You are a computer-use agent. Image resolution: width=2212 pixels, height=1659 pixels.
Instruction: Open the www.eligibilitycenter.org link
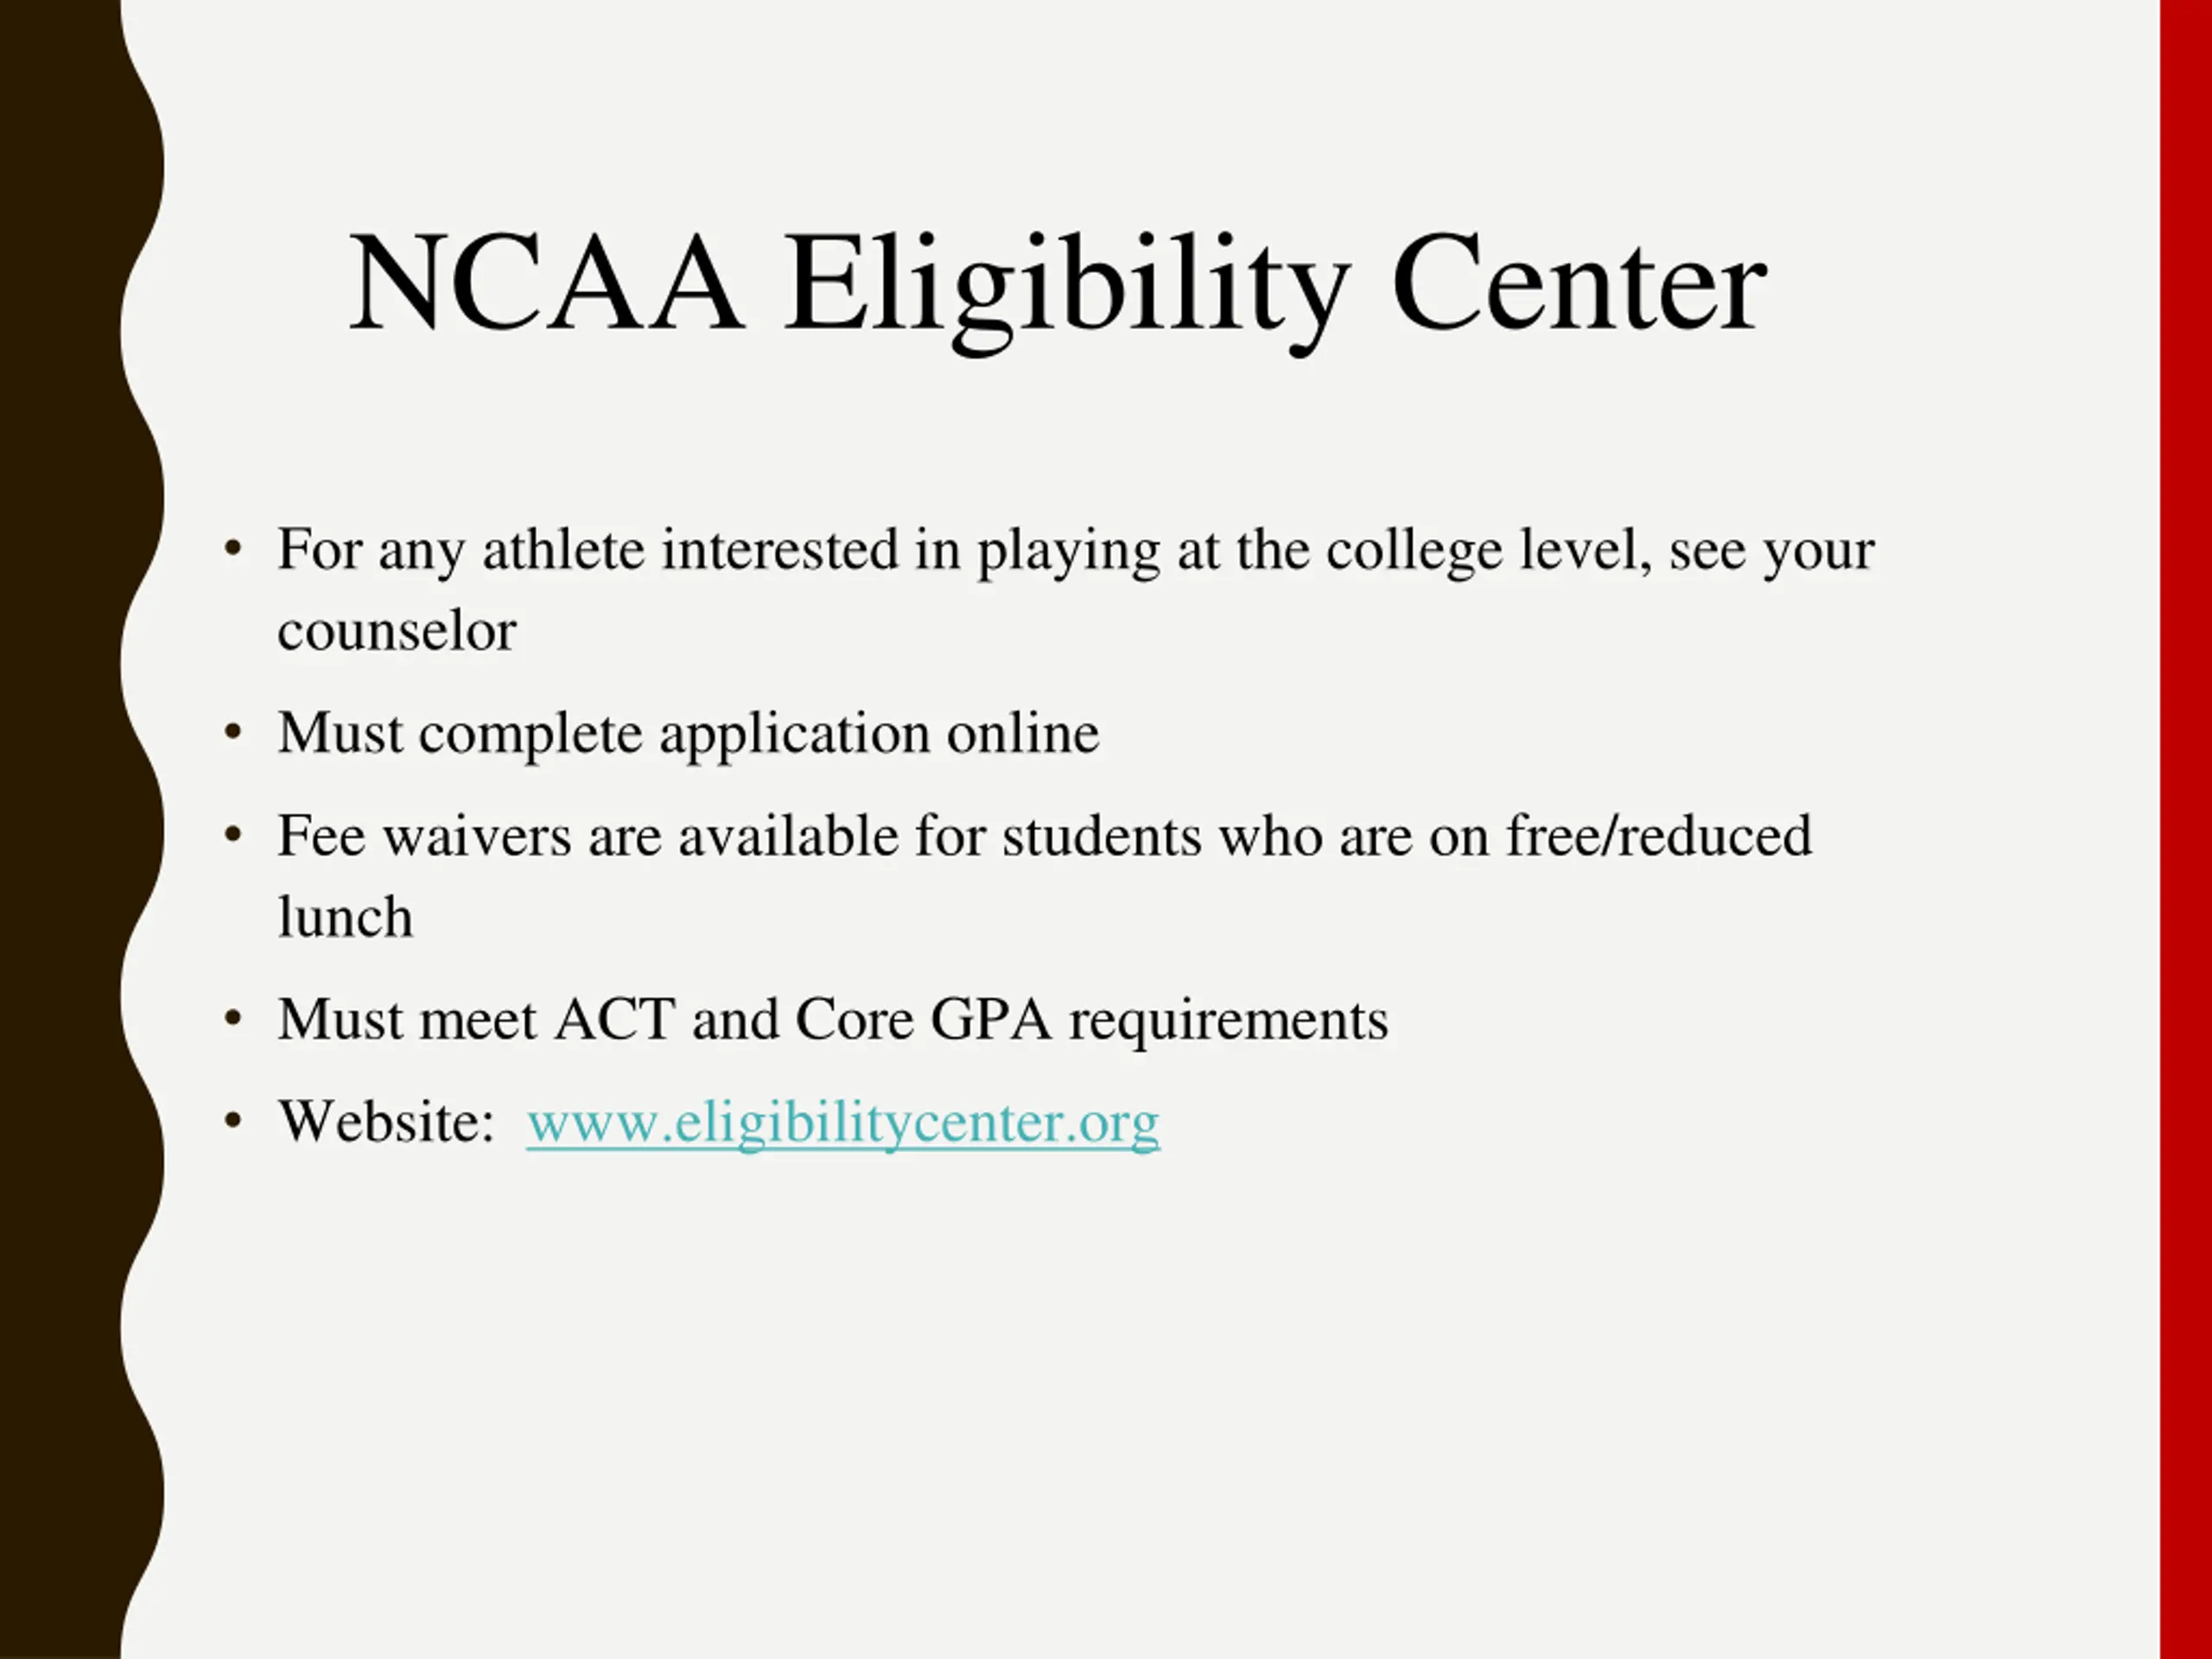click(x=843, y=1123)
